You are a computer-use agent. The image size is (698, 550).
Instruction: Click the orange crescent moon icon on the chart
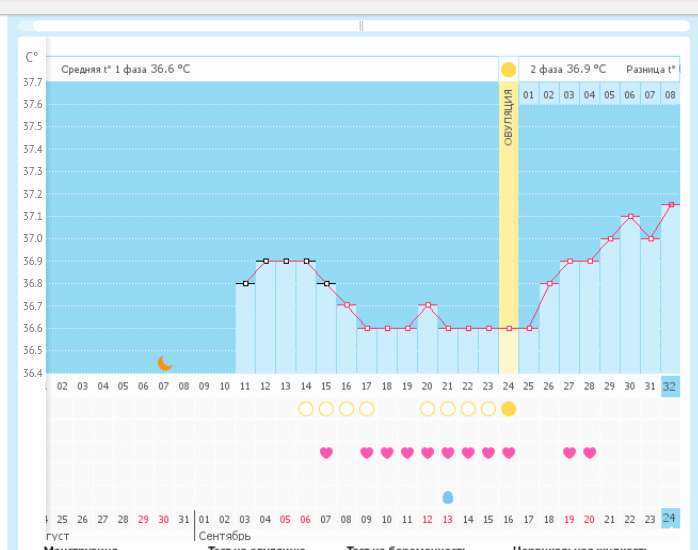166,363
